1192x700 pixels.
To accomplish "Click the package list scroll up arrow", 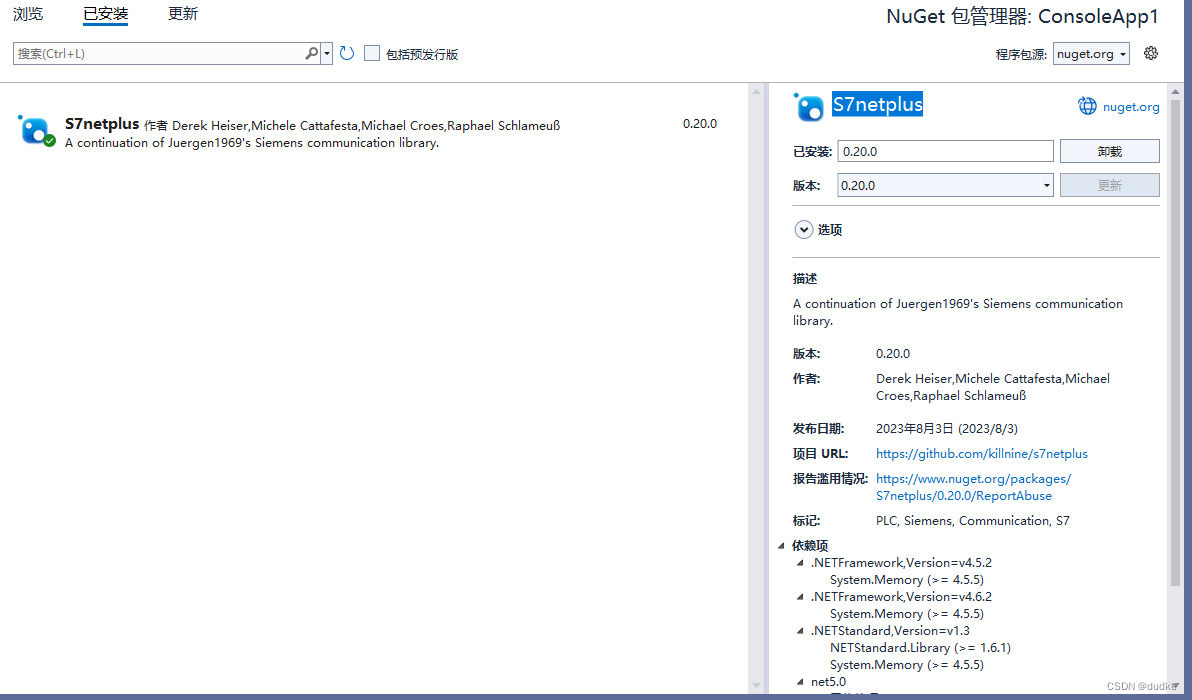I will click(756, 91).
